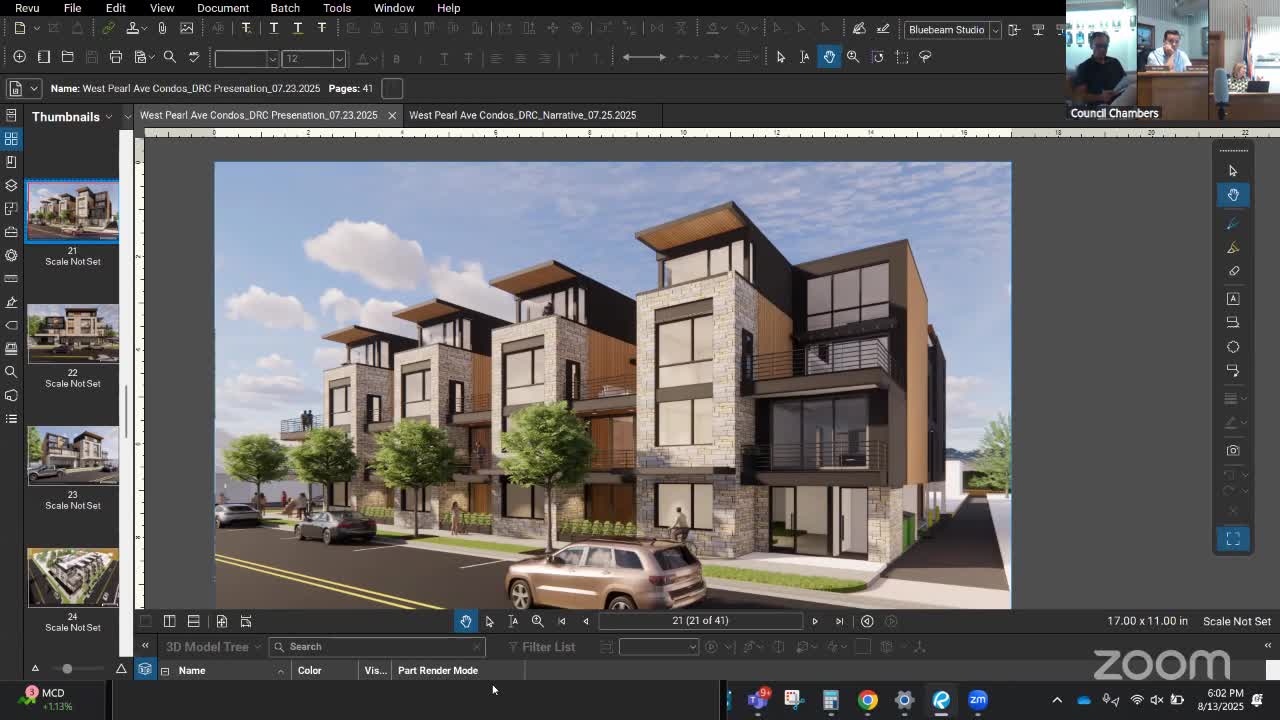Select page 24 thumbnail
The image size is (1280, 720).
(x=72, y=577)
